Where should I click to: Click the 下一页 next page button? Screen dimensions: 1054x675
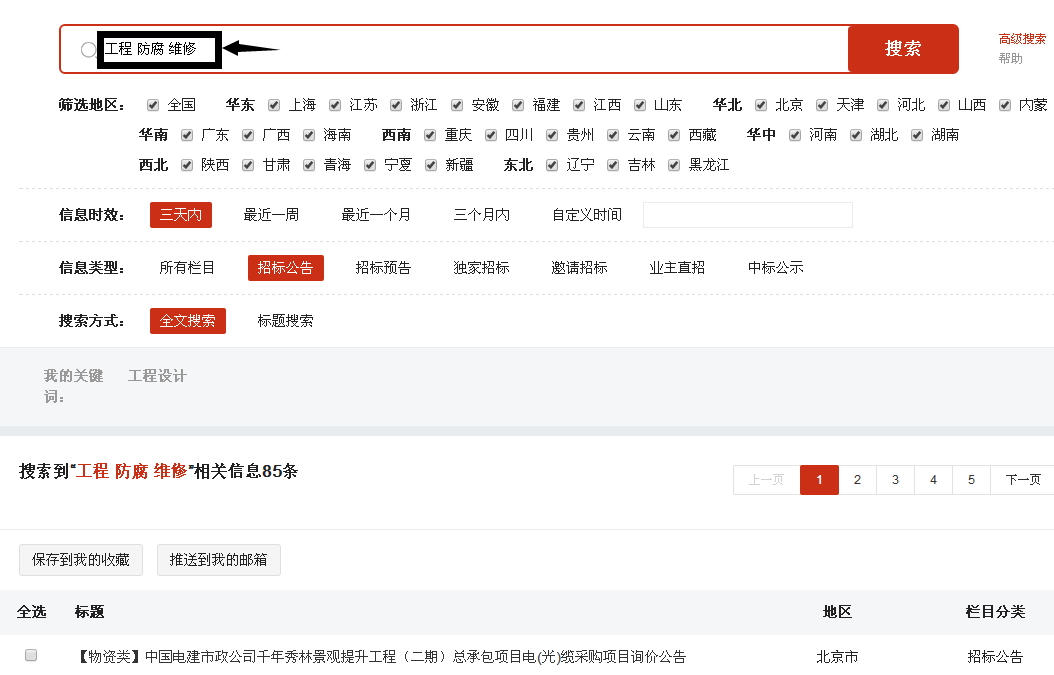[x=1022, y=480]
